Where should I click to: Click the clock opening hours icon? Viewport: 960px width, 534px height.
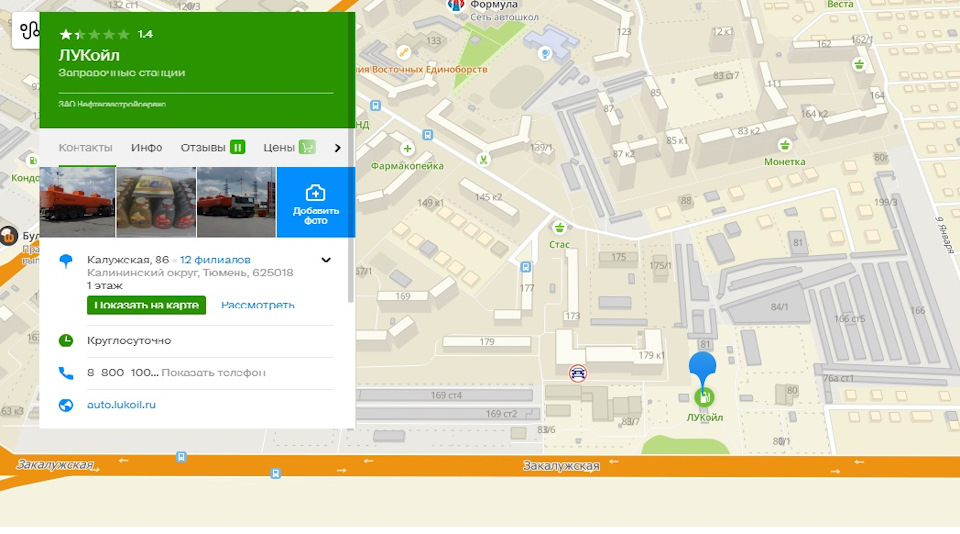(x=66, y=340)
